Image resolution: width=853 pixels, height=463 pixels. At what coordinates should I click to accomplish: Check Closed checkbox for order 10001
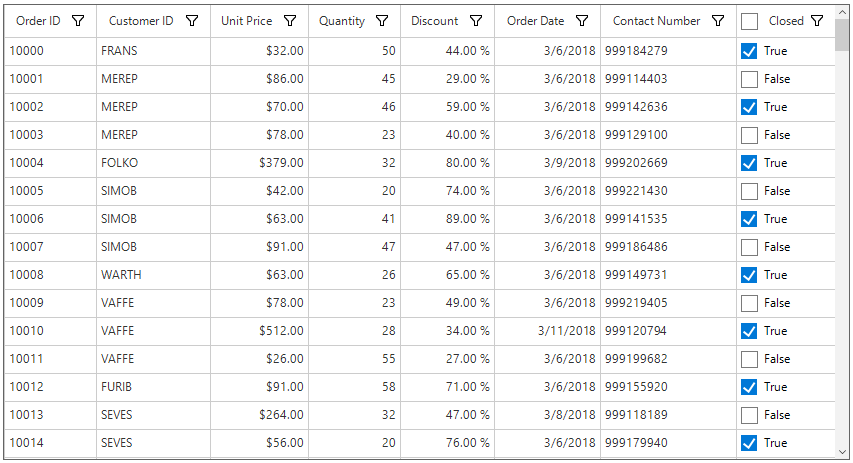749,79
